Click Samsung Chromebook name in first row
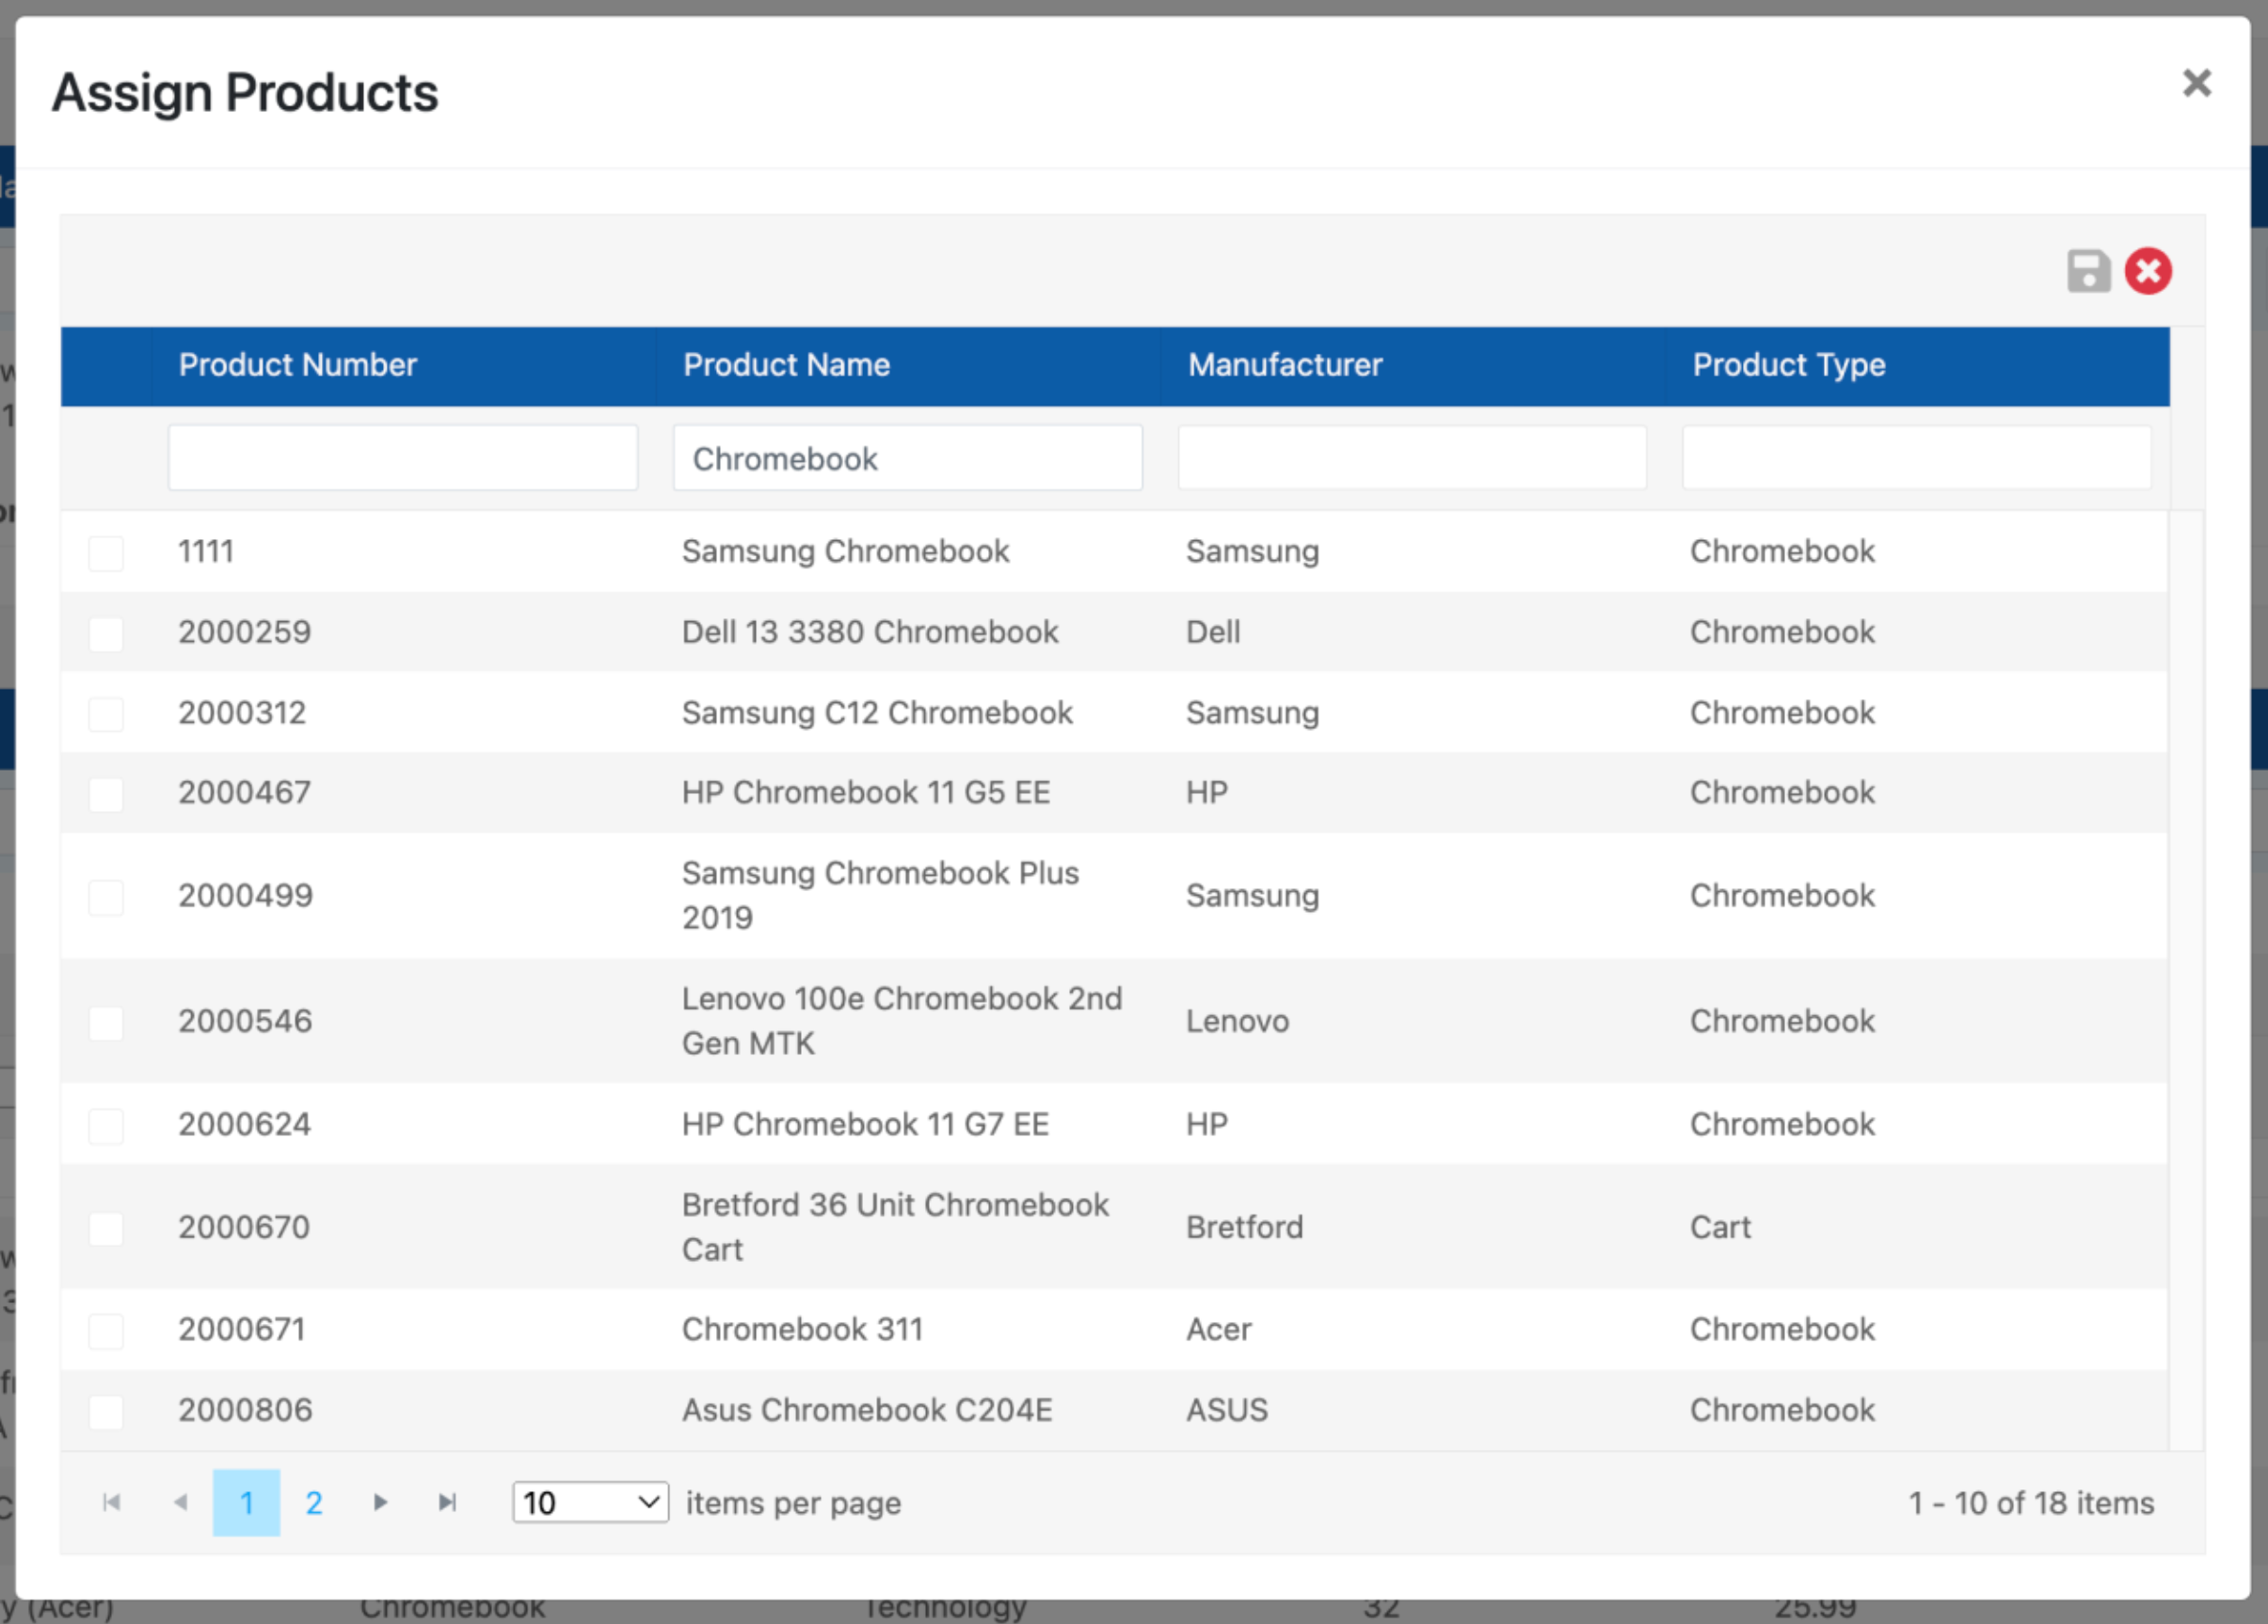Screen dimensions: 2268x1624 point(846,551)
